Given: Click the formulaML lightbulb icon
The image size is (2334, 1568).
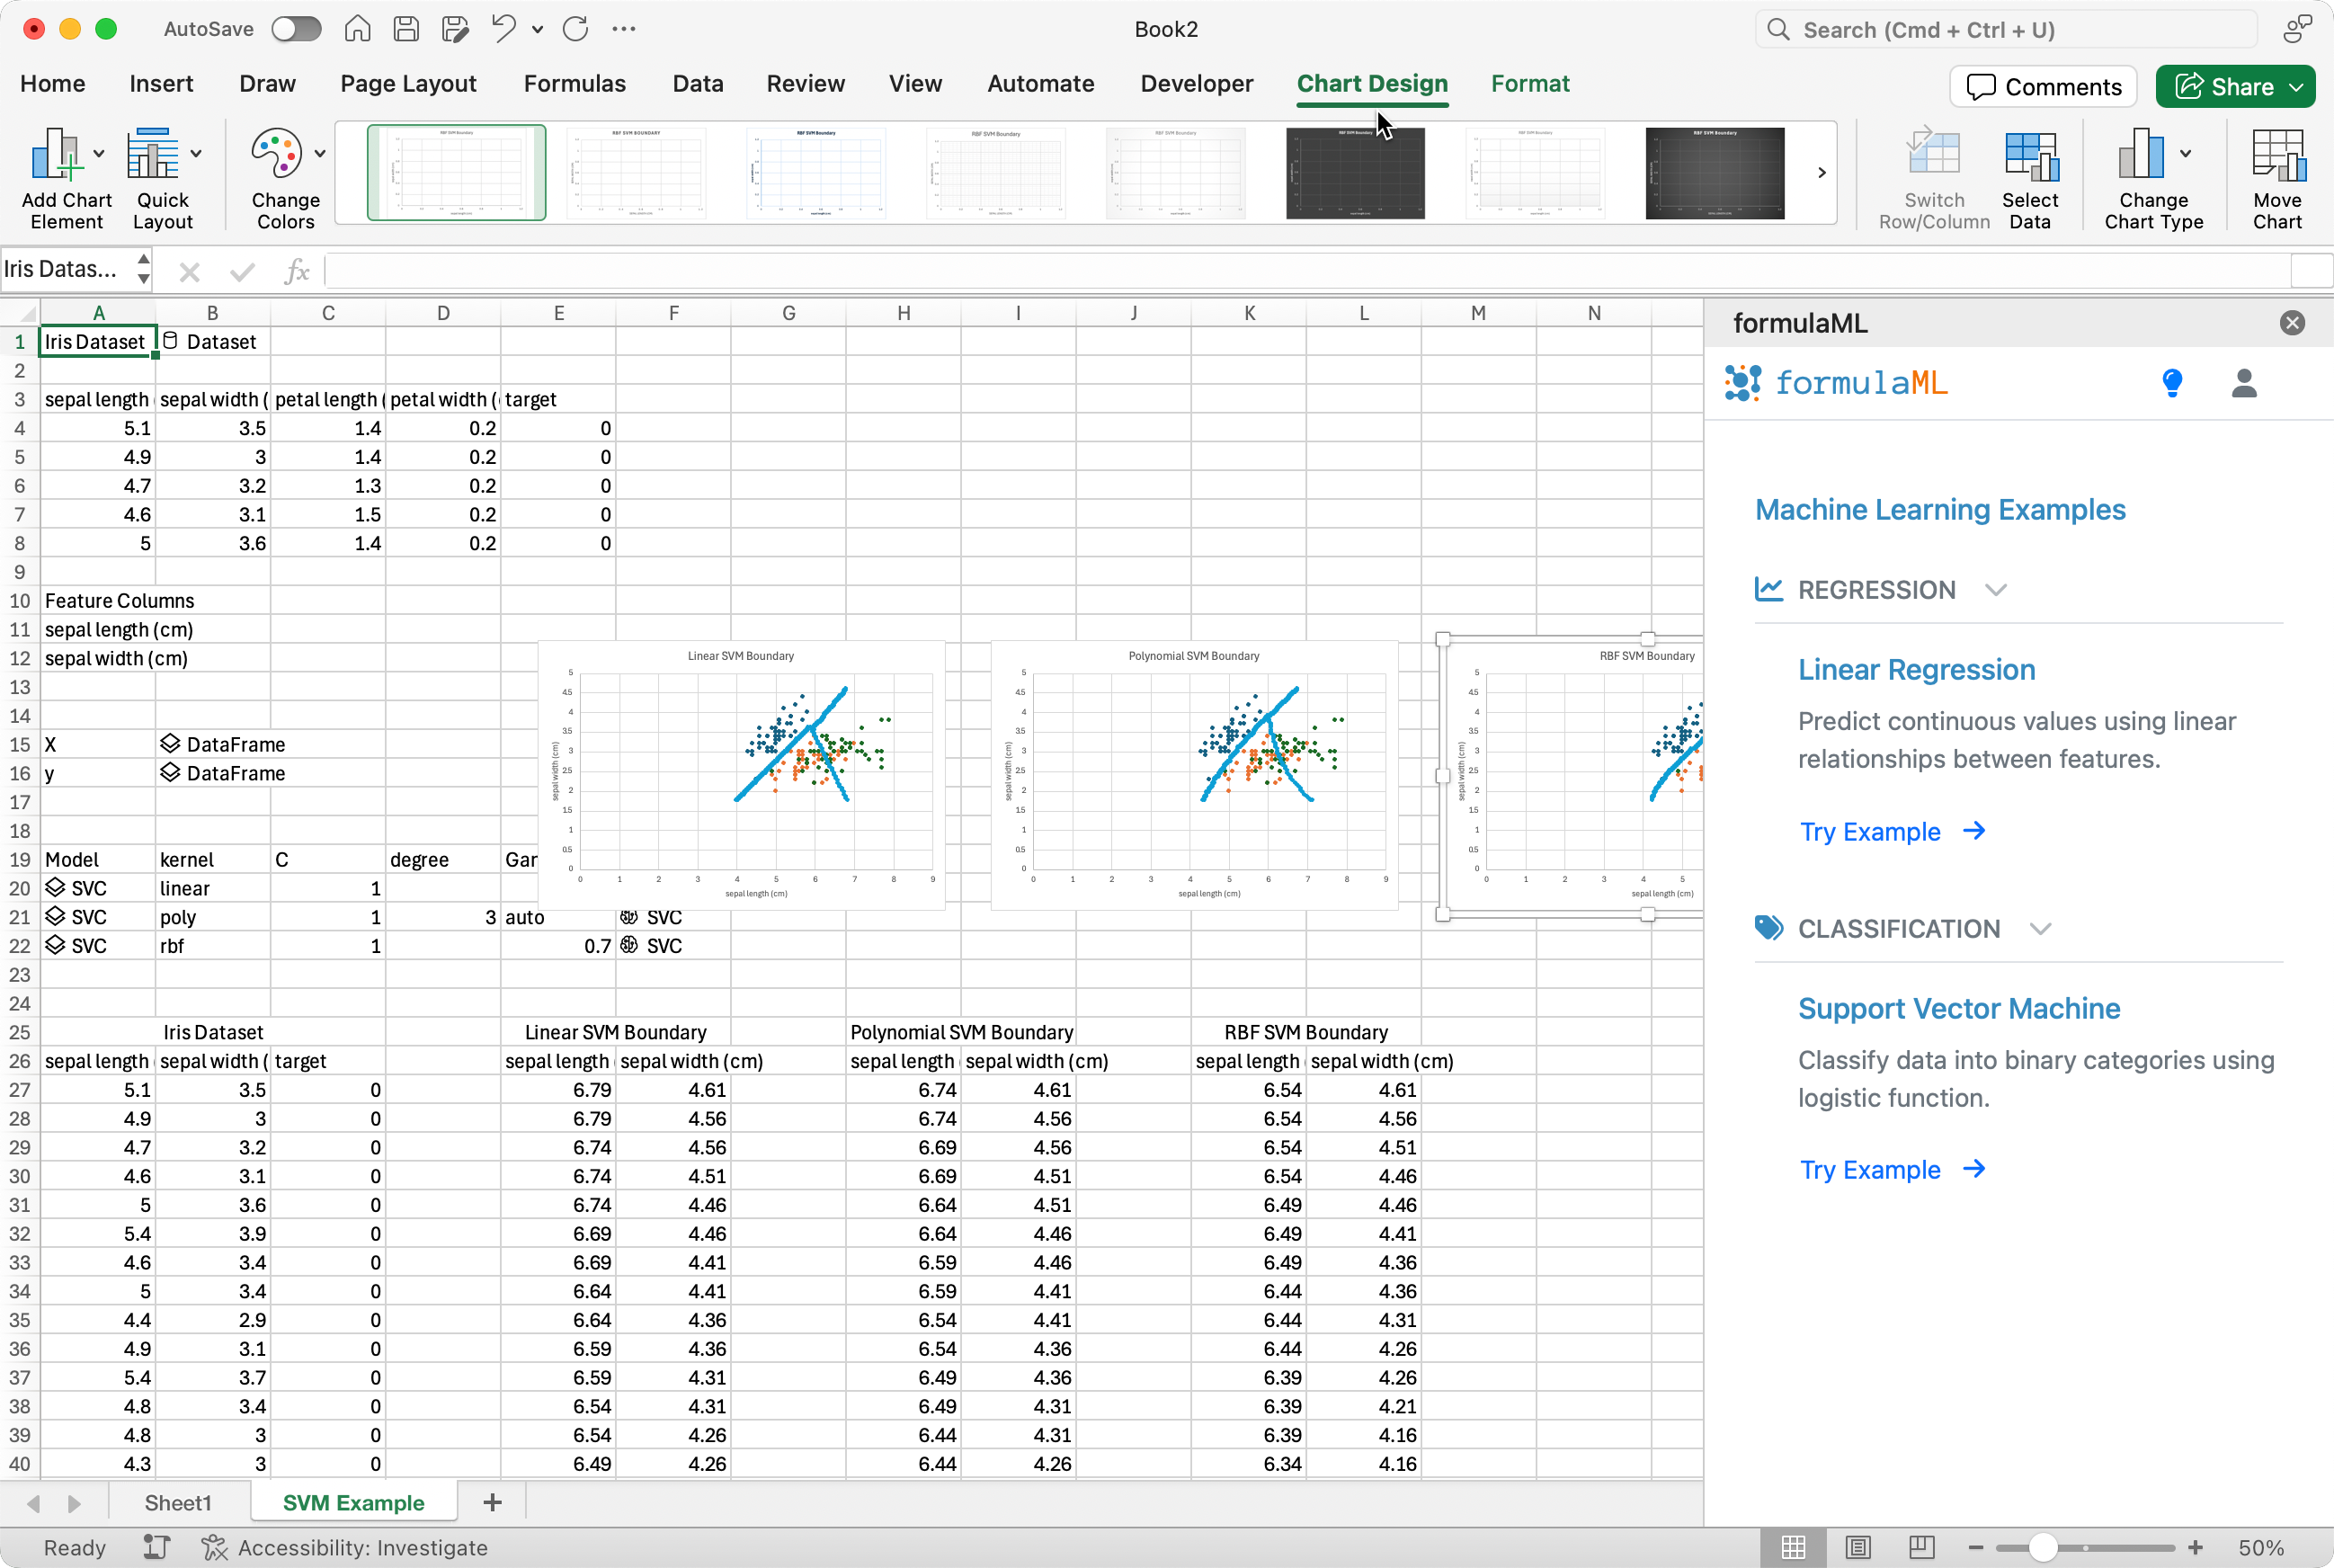Looking at the screenshot, I should pyautogui.click(x=2172, y=383).
